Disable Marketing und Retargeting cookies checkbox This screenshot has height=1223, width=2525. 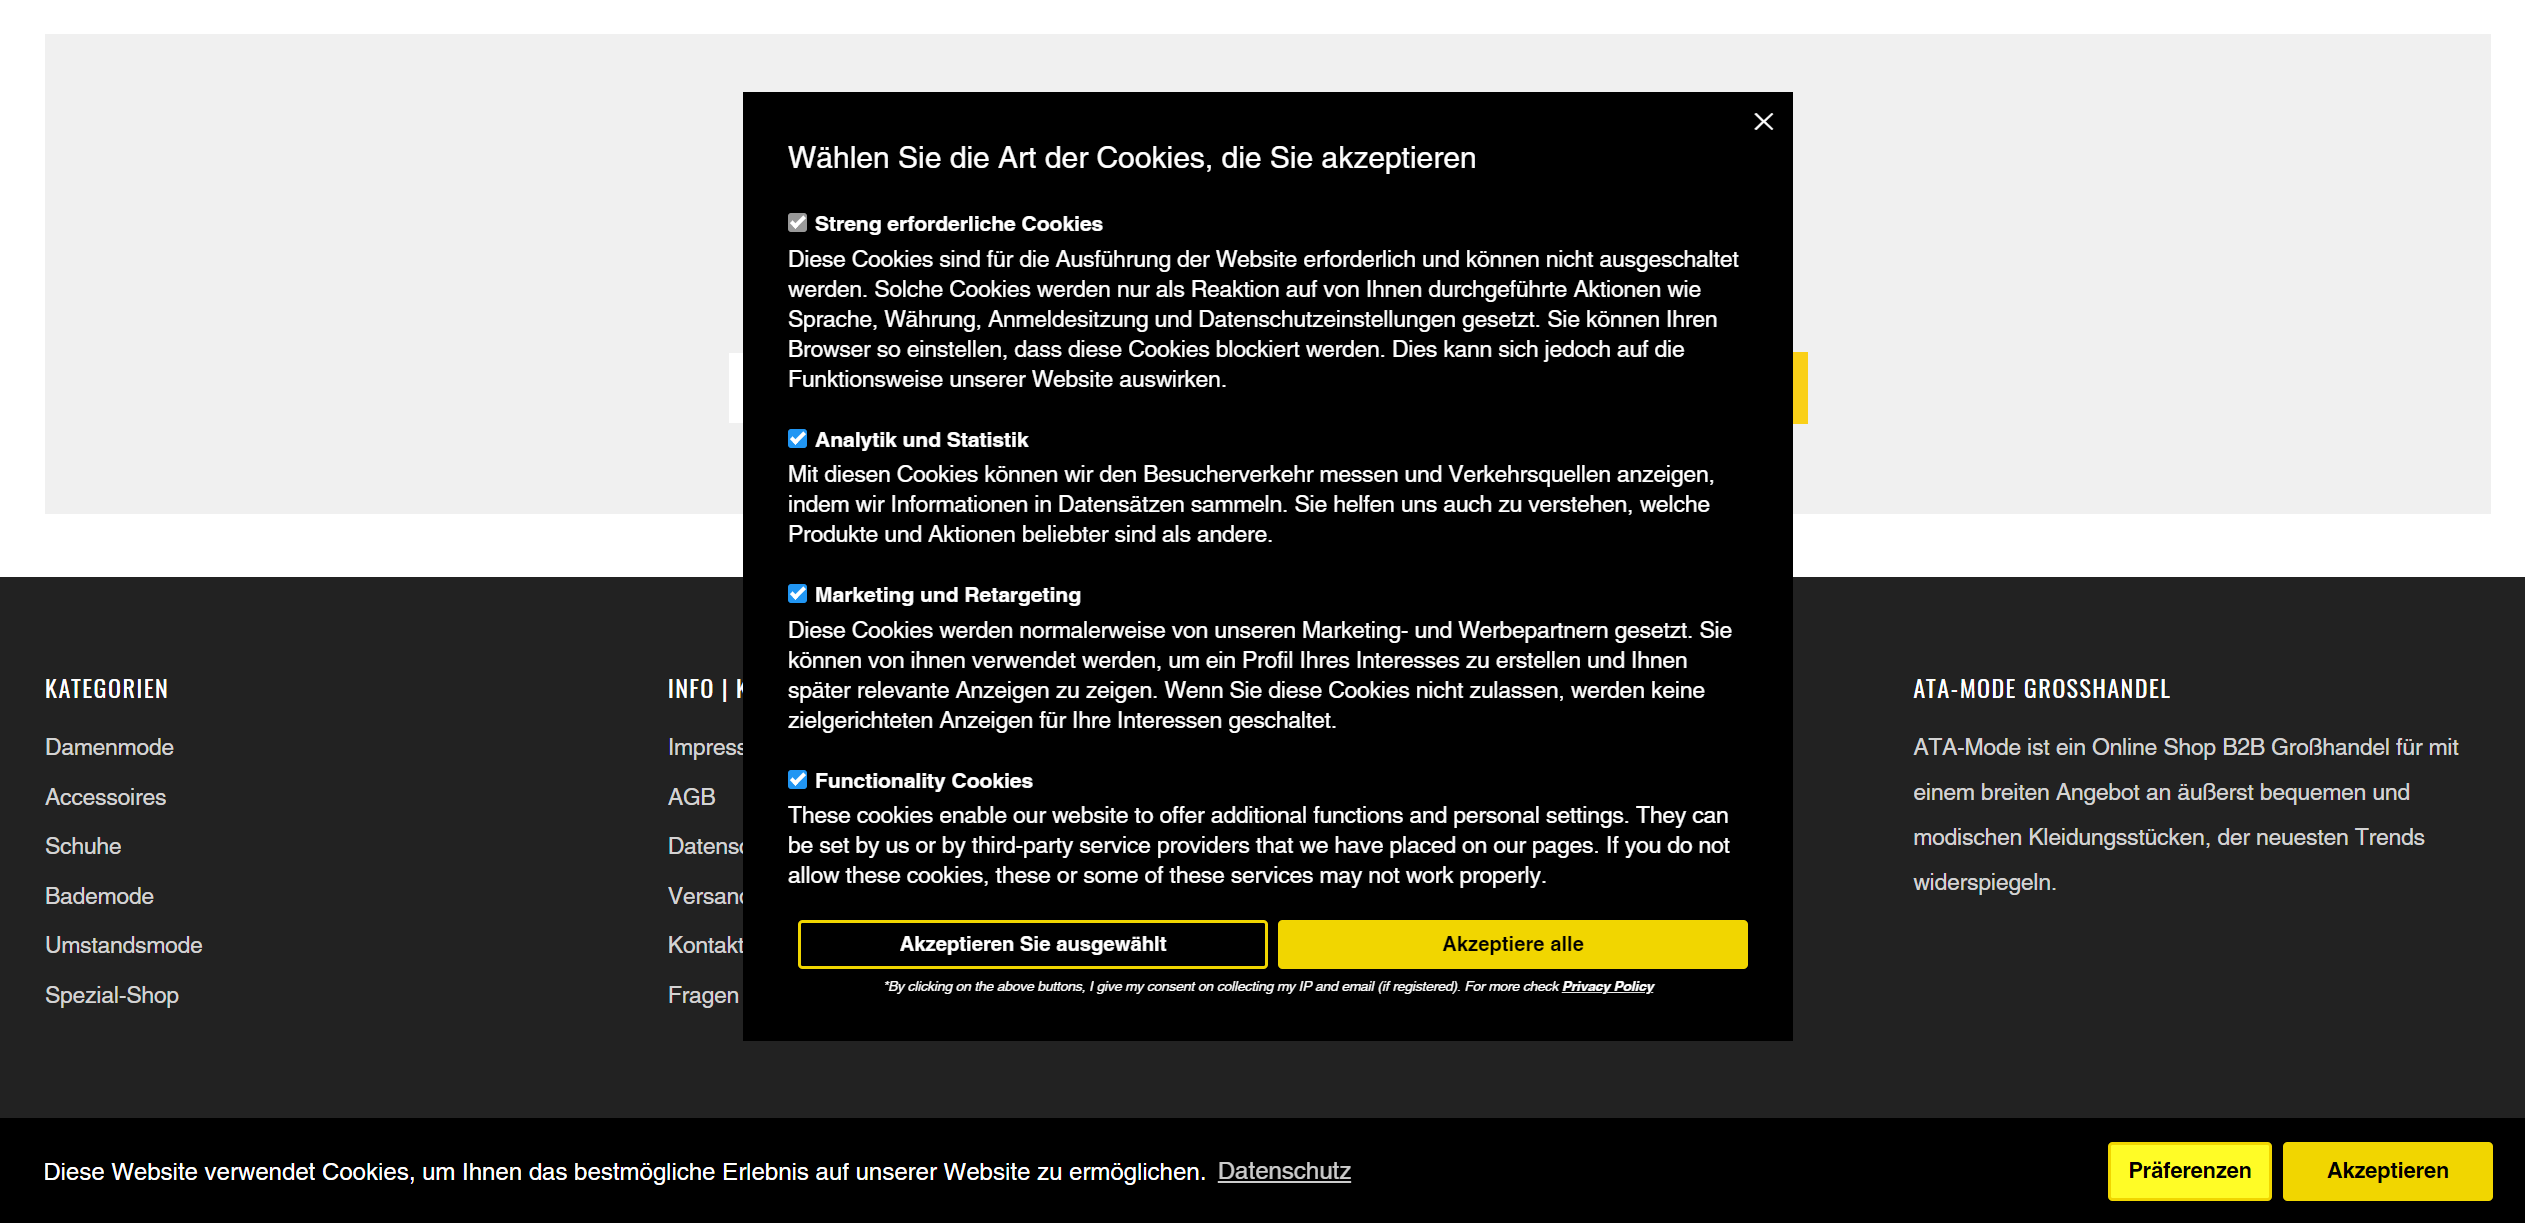(x=797, y=594)
